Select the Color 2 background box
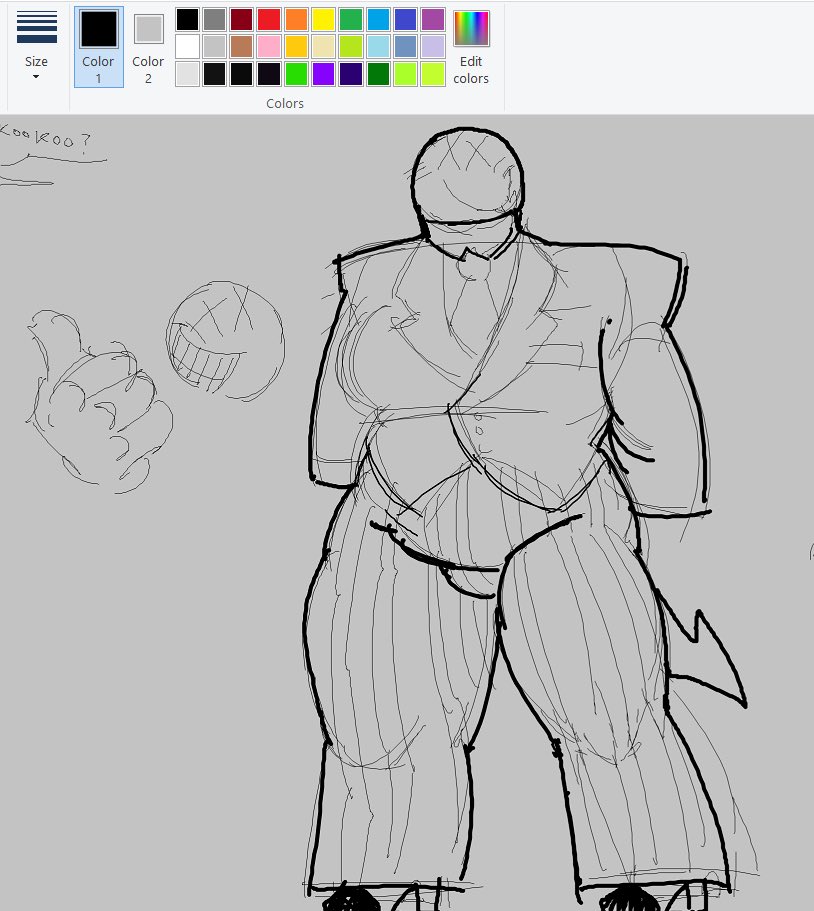The width and height of the screenshot is (814, 911). pos(148,47)
